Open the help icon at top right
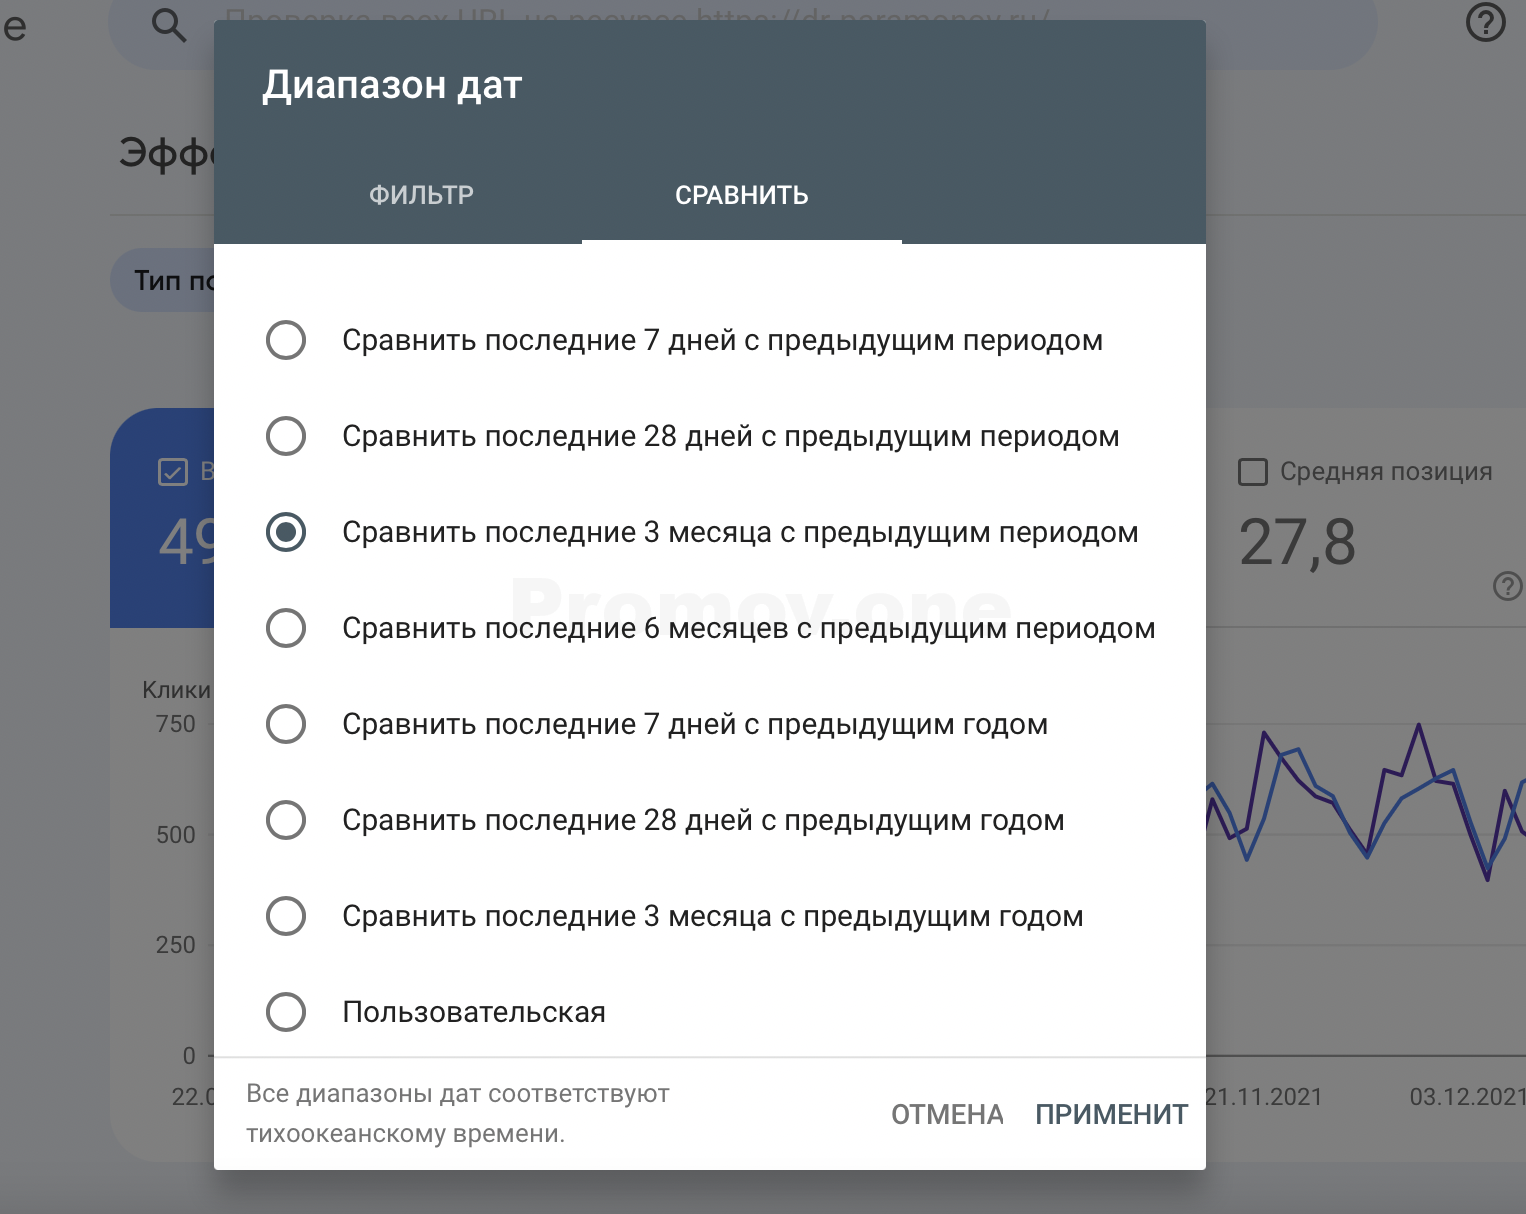1526x1214 pixels. click(x=1485, y=22)
